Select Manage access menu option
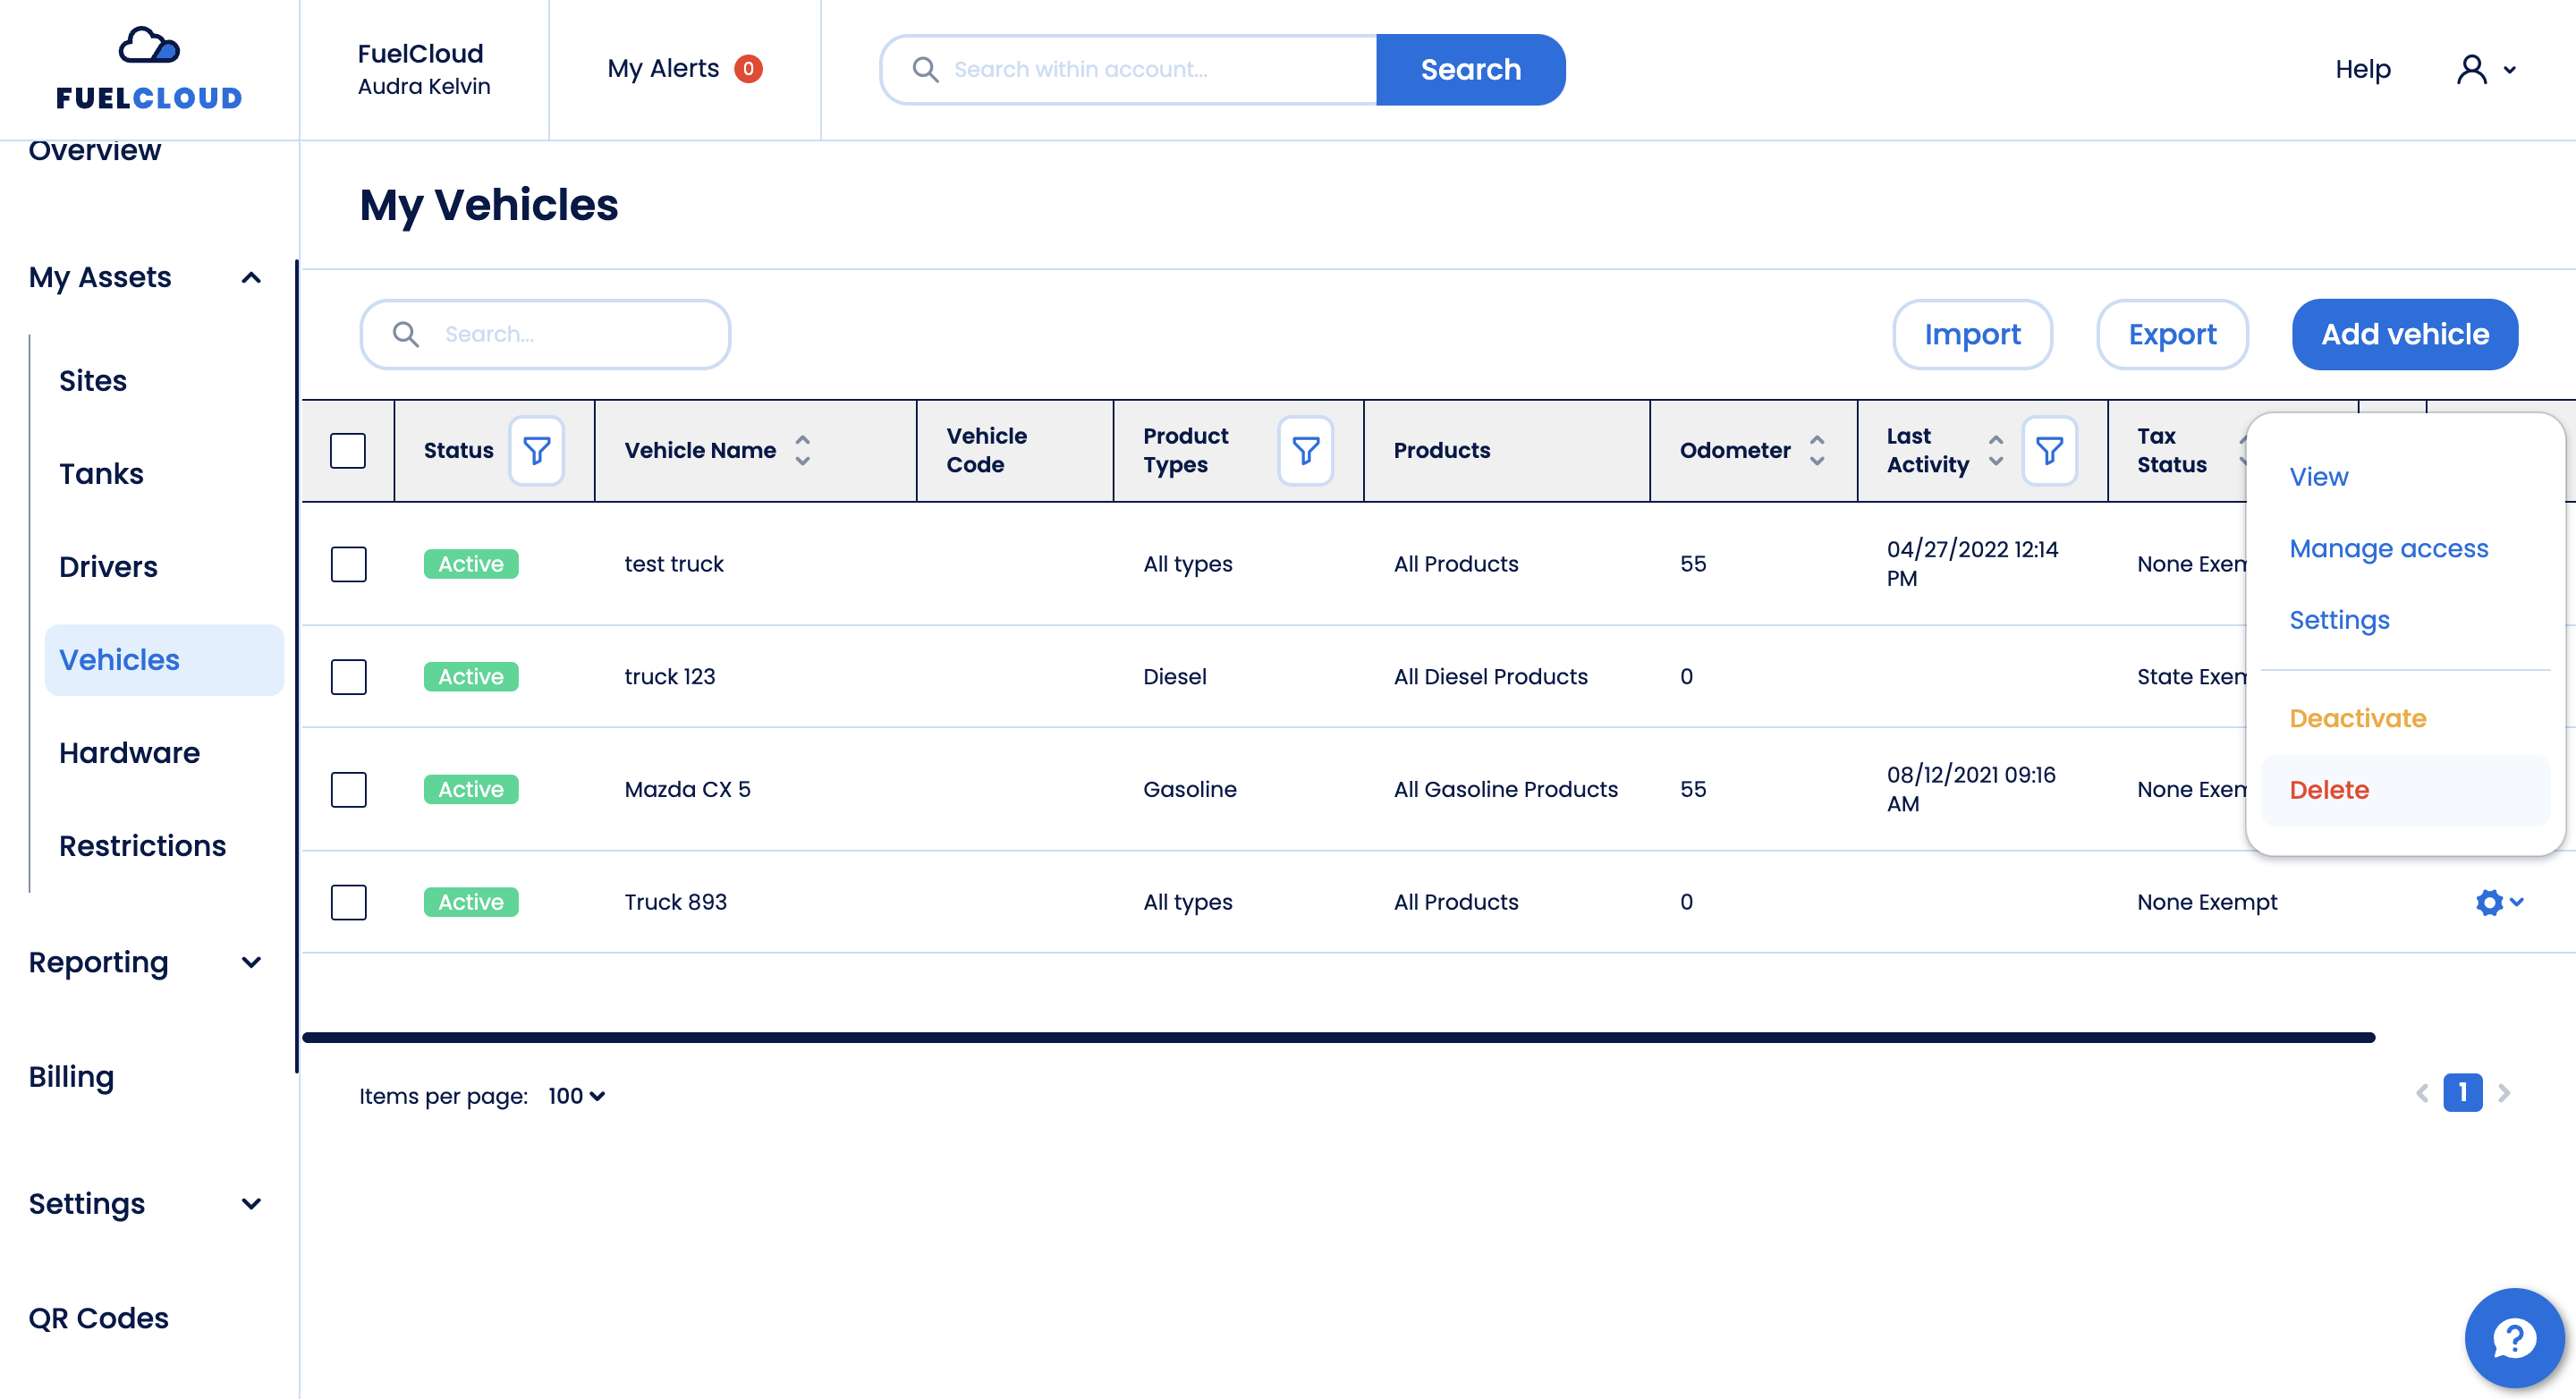 pos(2388,548)
